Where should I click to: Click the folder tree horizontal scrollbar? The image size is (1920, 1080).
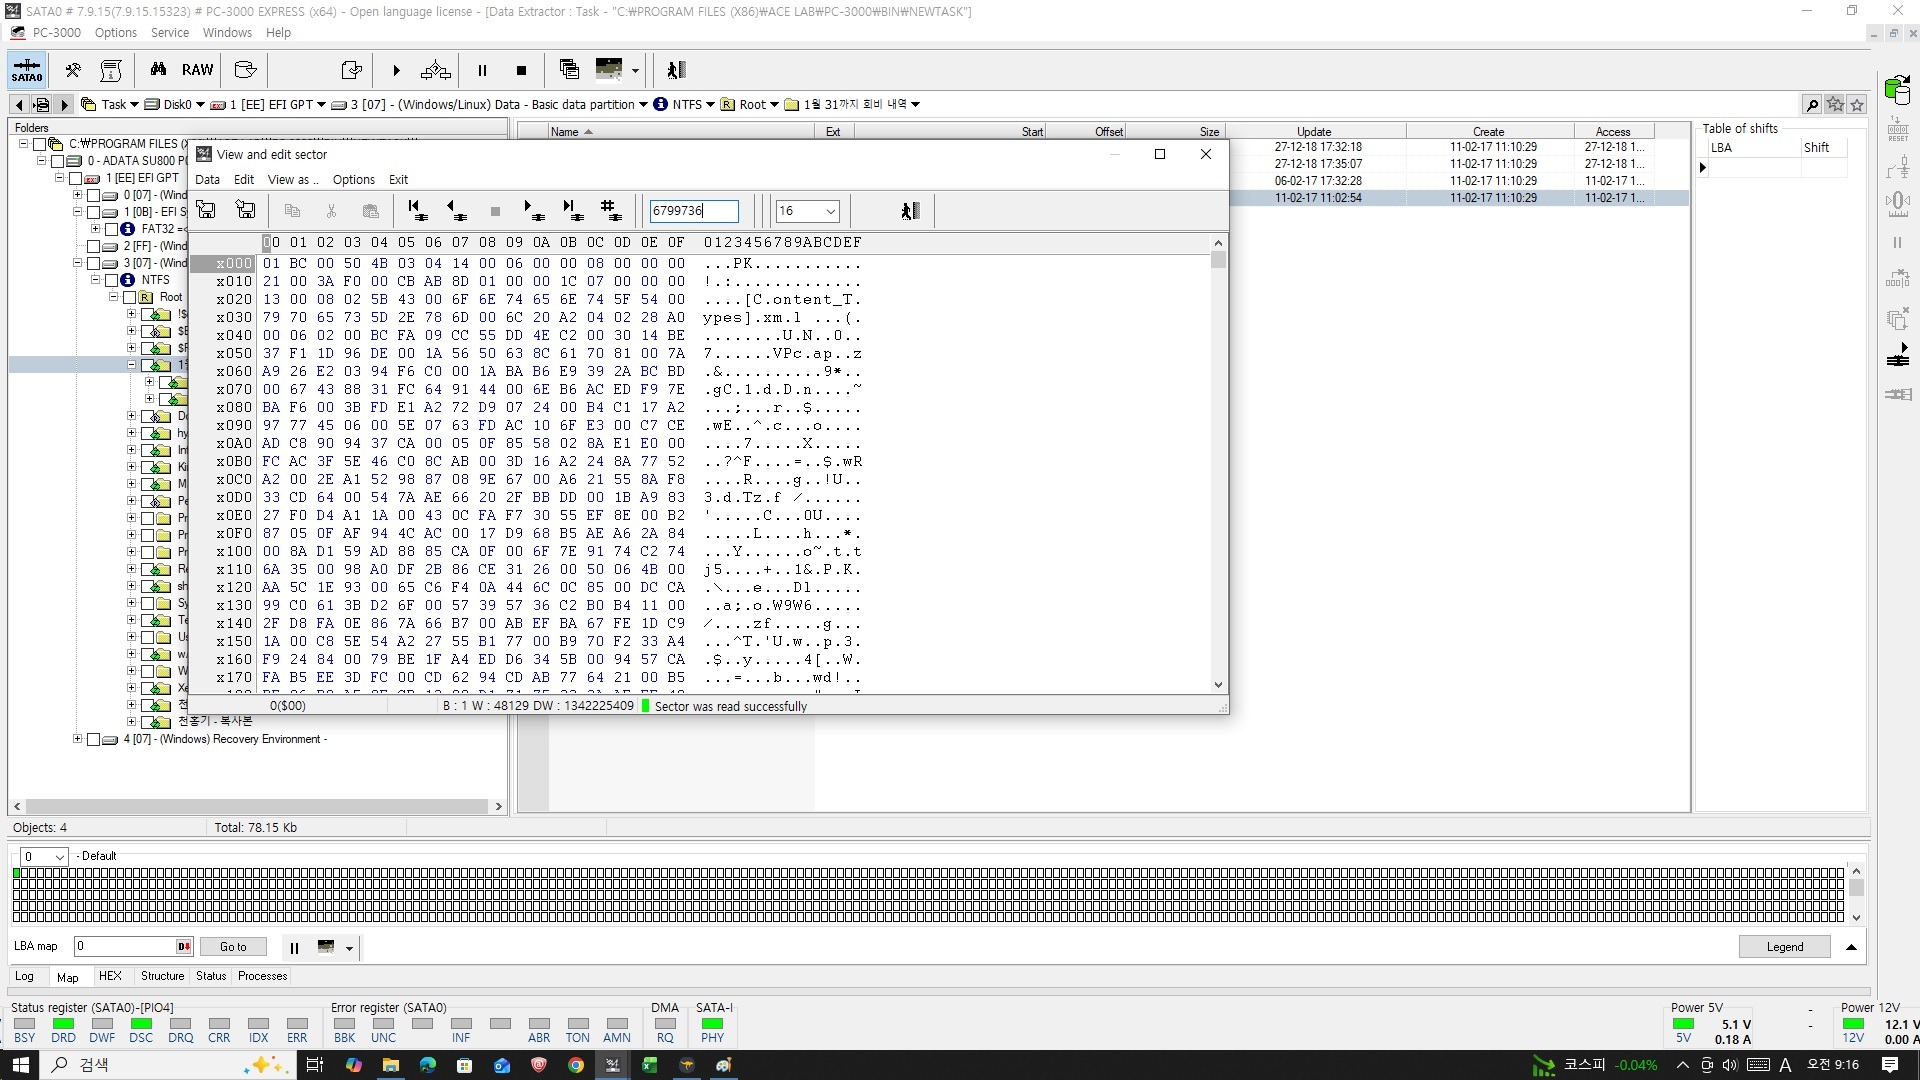[x=257, y=806]
